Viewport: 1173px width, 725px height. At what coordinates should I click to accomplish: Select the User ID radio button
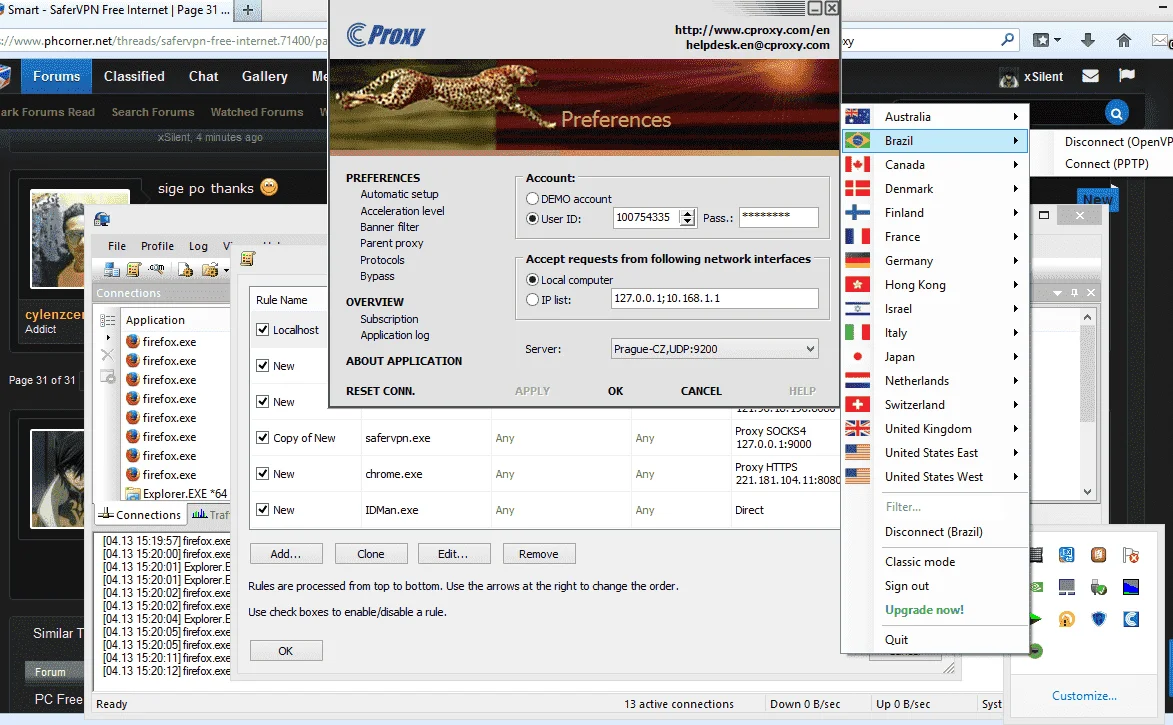(532, 218)
